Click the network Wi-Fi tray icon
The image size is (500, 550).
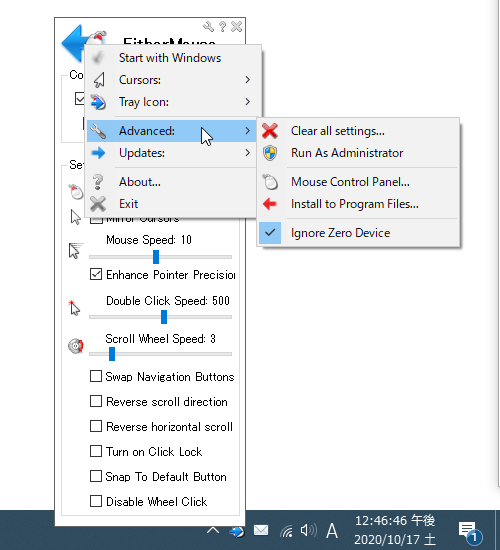(286, 531)
